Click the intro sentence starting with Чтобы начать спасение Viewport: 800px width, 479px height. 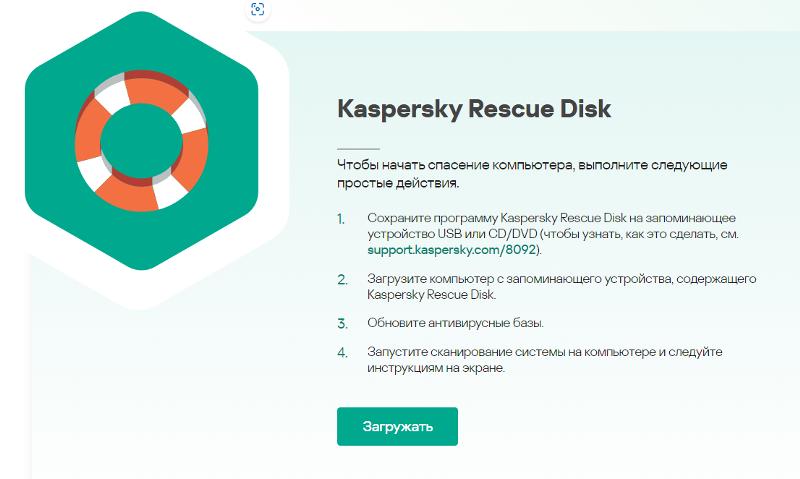pos(532,174)
